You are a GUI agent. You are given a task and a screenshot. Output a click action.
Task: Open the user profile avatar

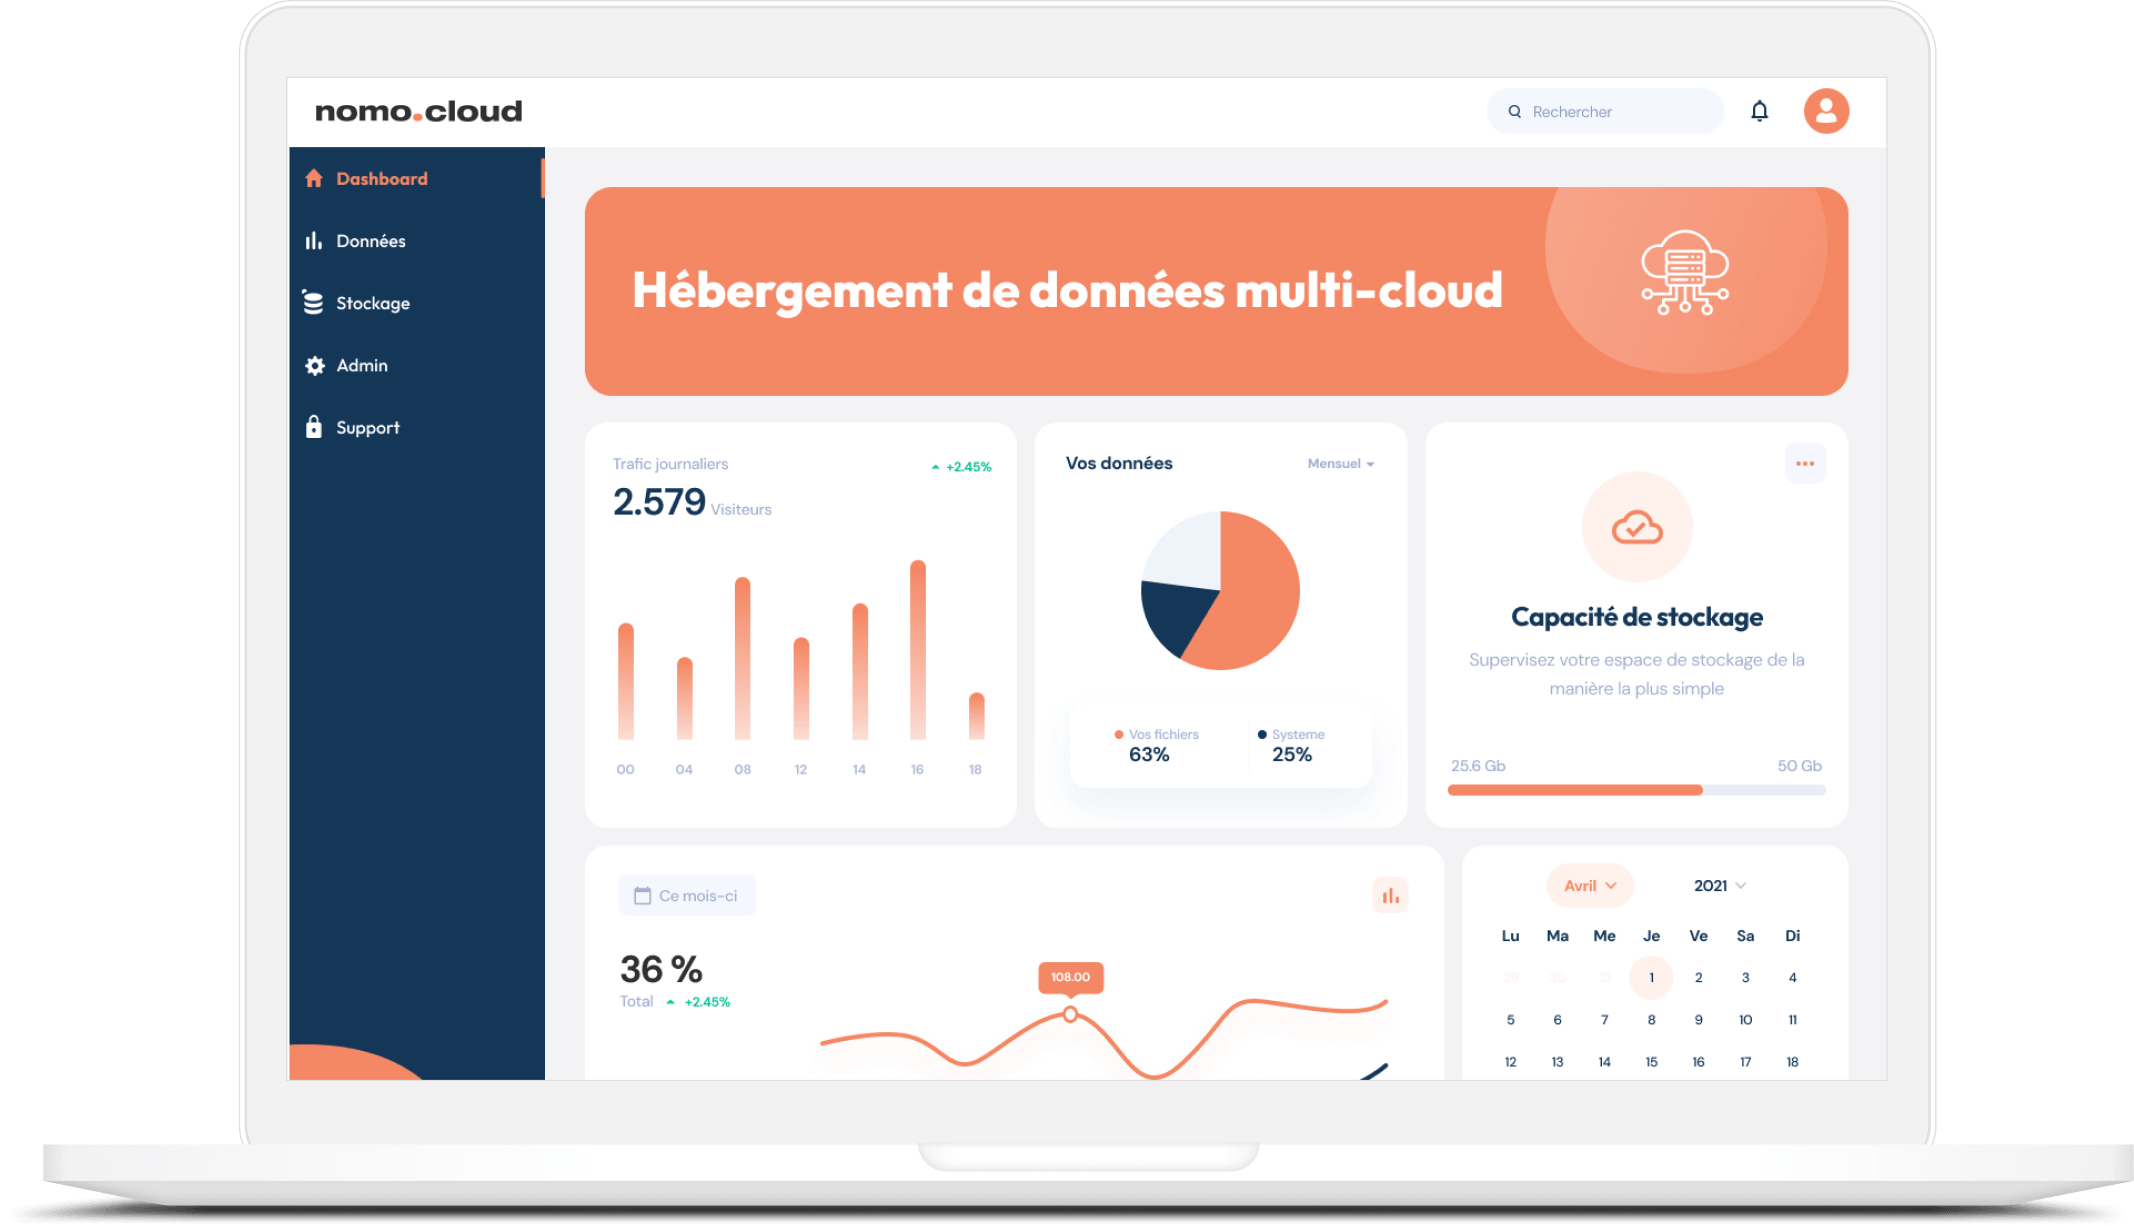[1825, 111]
